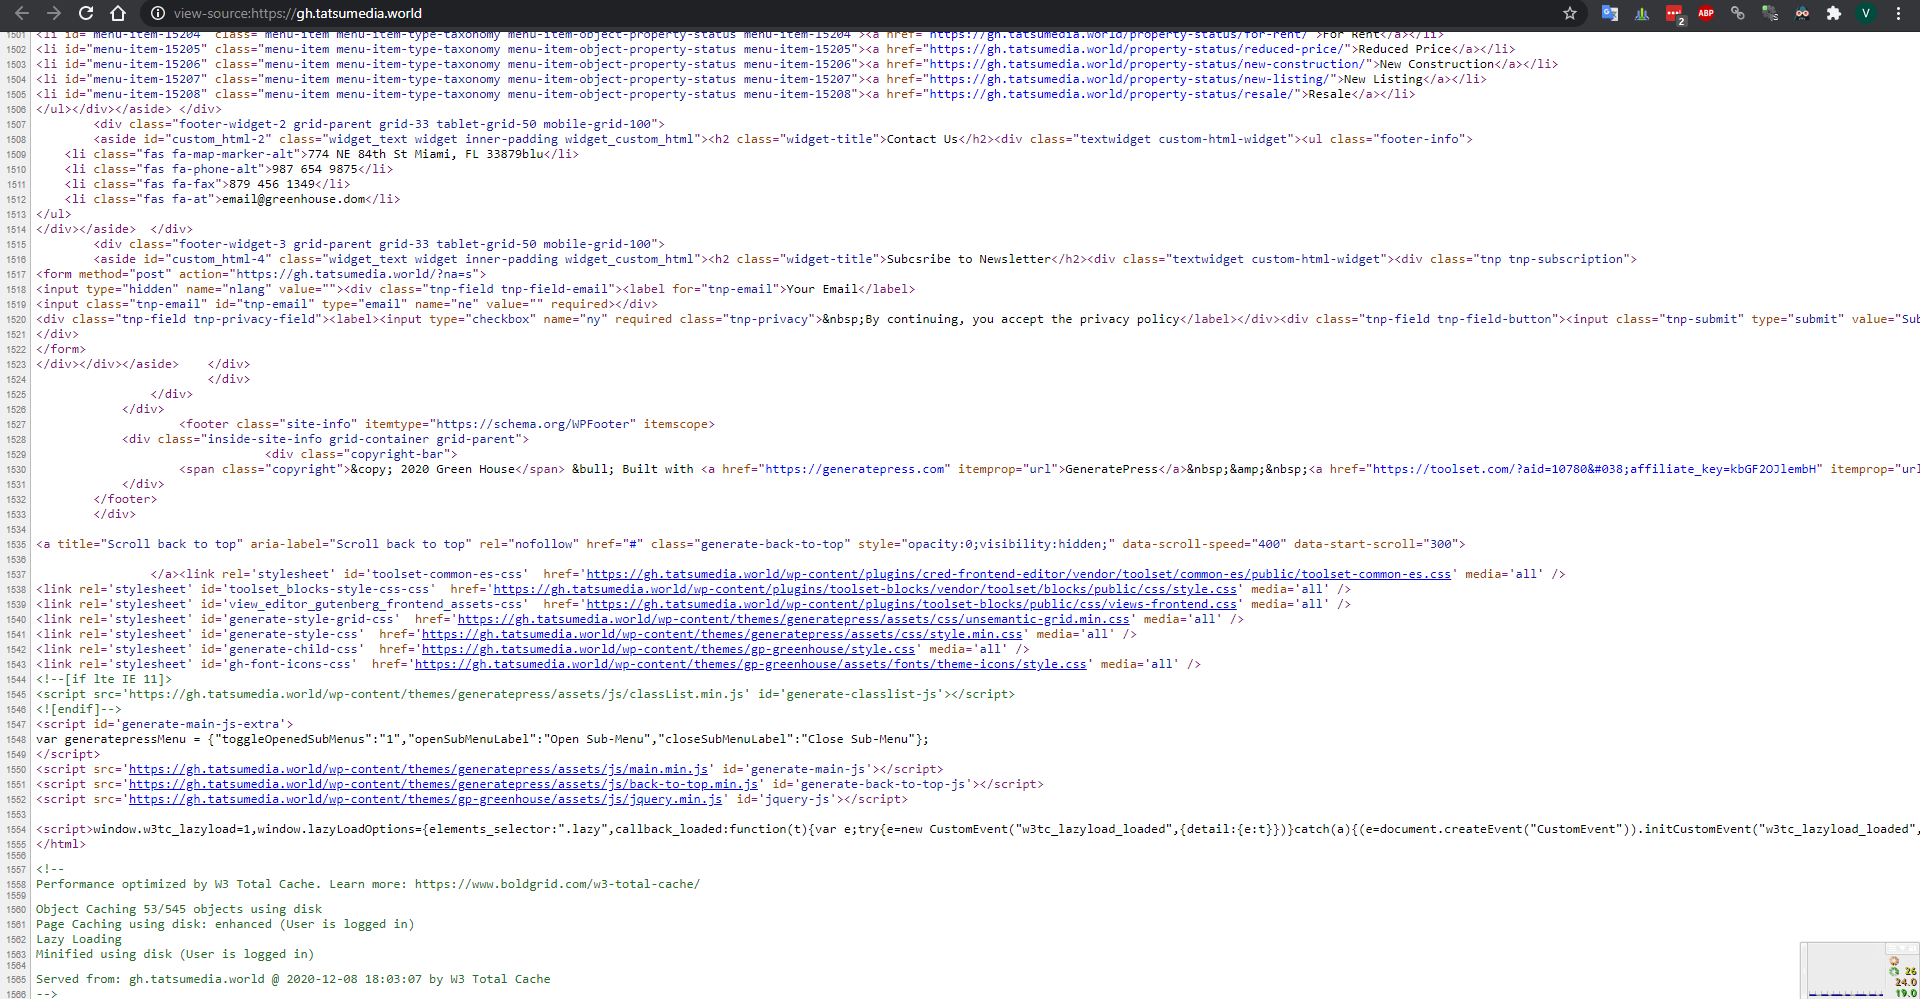The width and height of the screenshot is (1920, 999).
Task: Click the browser back arrow
Action: tap(22, 14)
